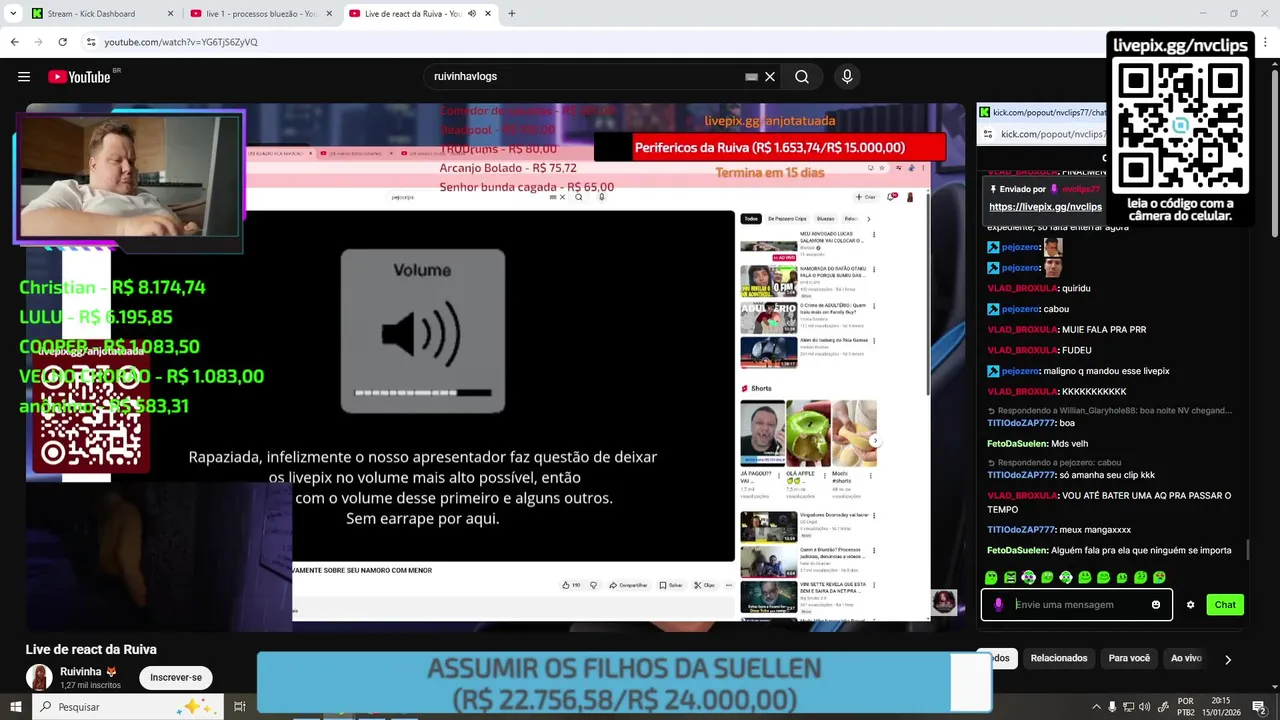This screenshot has height=720, width=1280.
Task: Insert the first green blob emote
Action: [991, 577]
